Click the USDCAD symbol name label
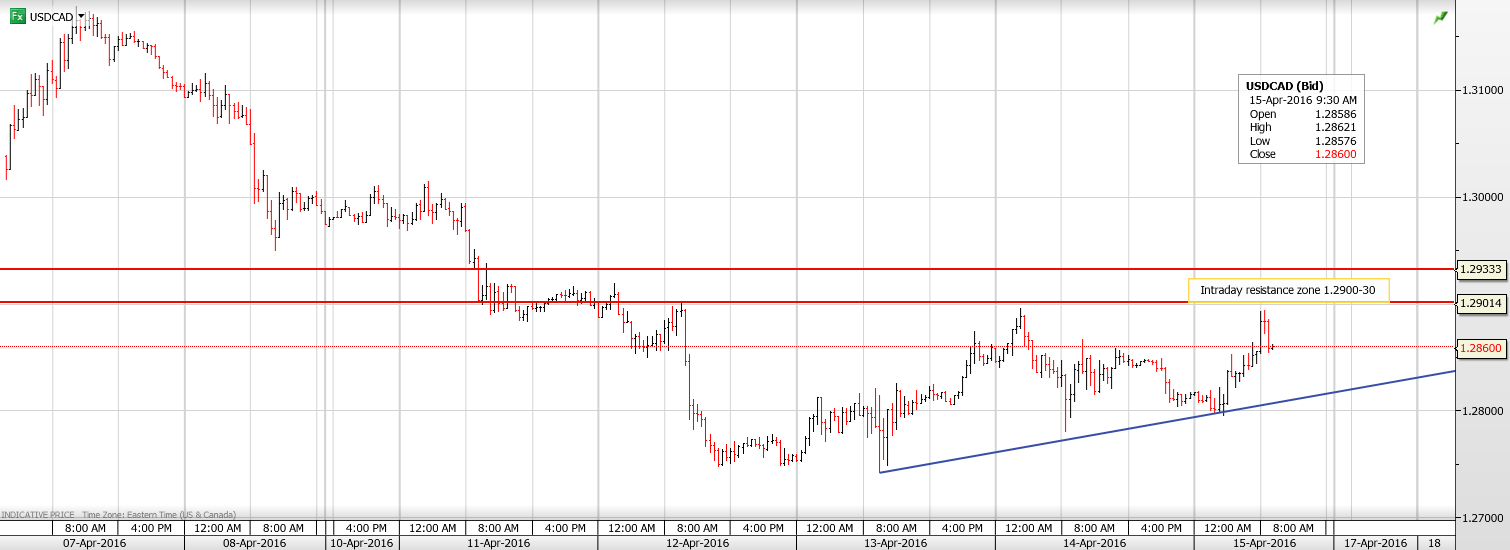1510x550 pixels. tap(51, 16)
